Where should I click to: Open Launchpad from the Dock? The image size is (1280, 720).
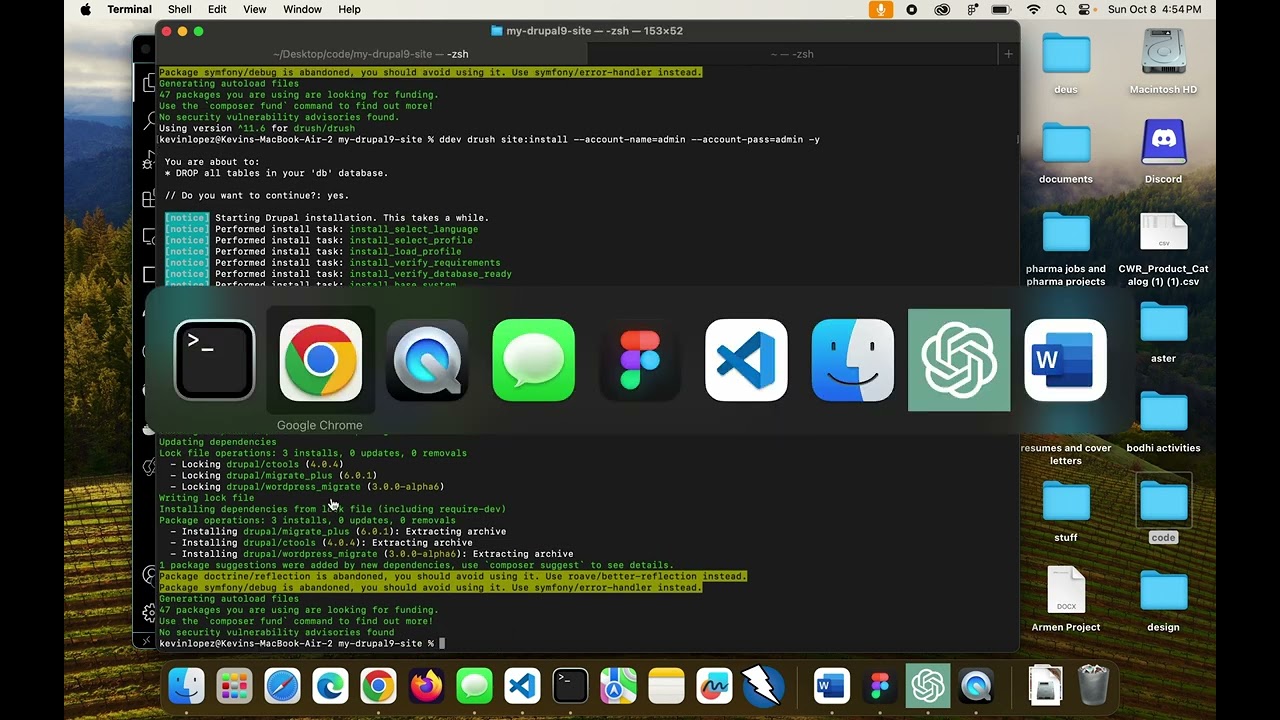click(234, 686)
